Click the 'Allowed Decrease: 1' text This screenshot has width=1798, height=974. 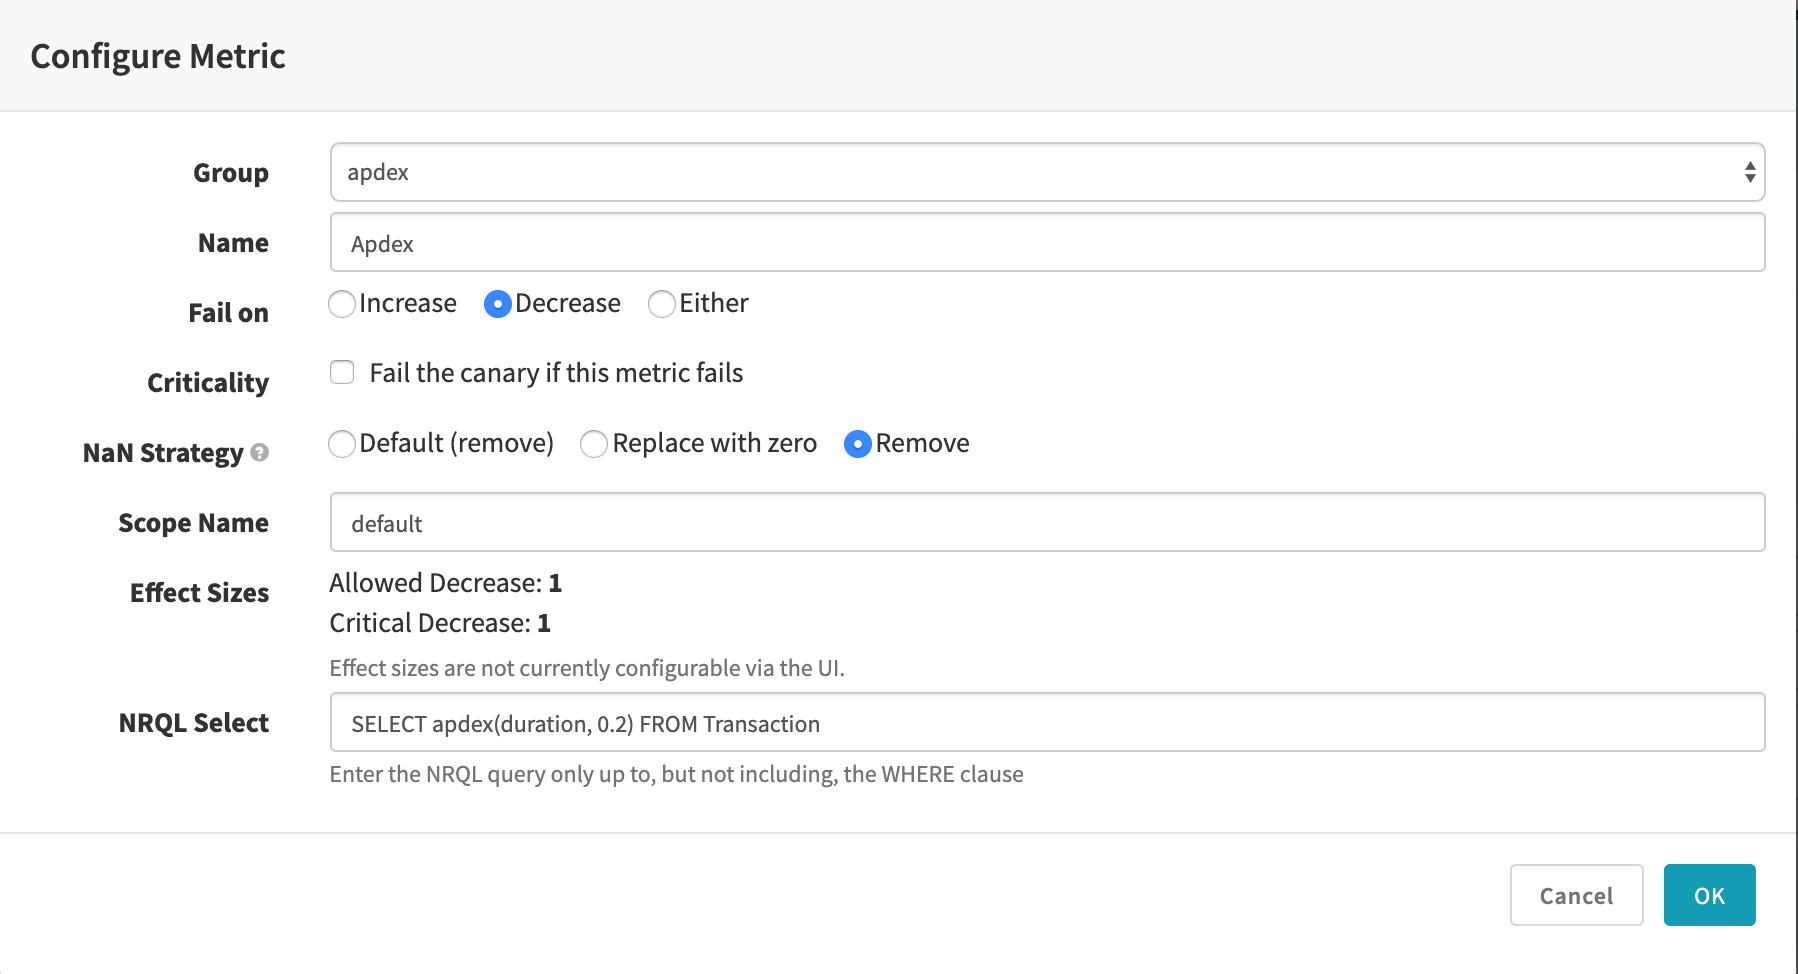445,583
